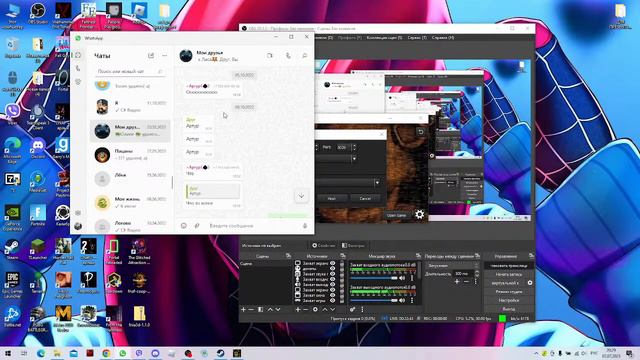The width and height of the screenshot is (640, 360).
Task: Open Коллекция сцен menu in OBS
Action: 384,38
